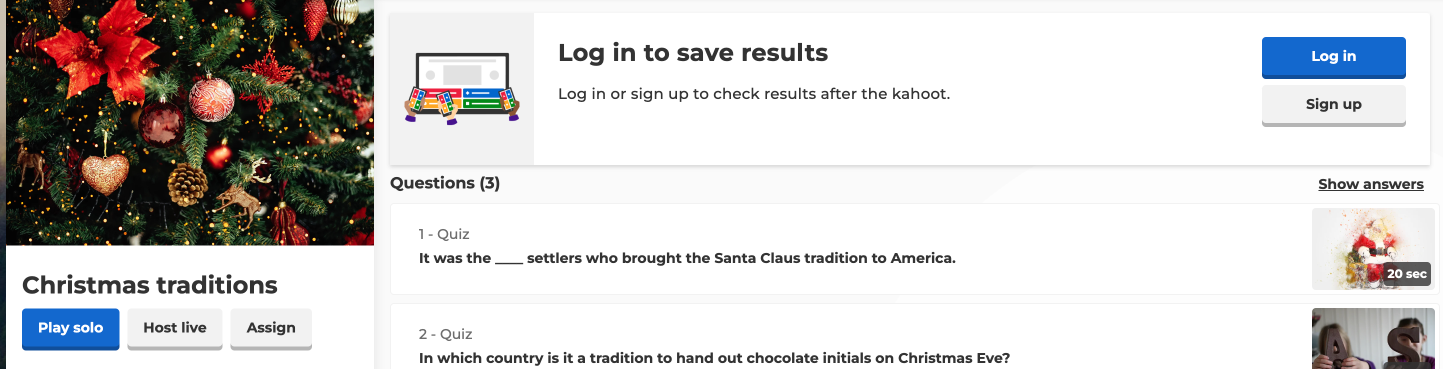Click the heart ornament in cover image

click(105, 173)
